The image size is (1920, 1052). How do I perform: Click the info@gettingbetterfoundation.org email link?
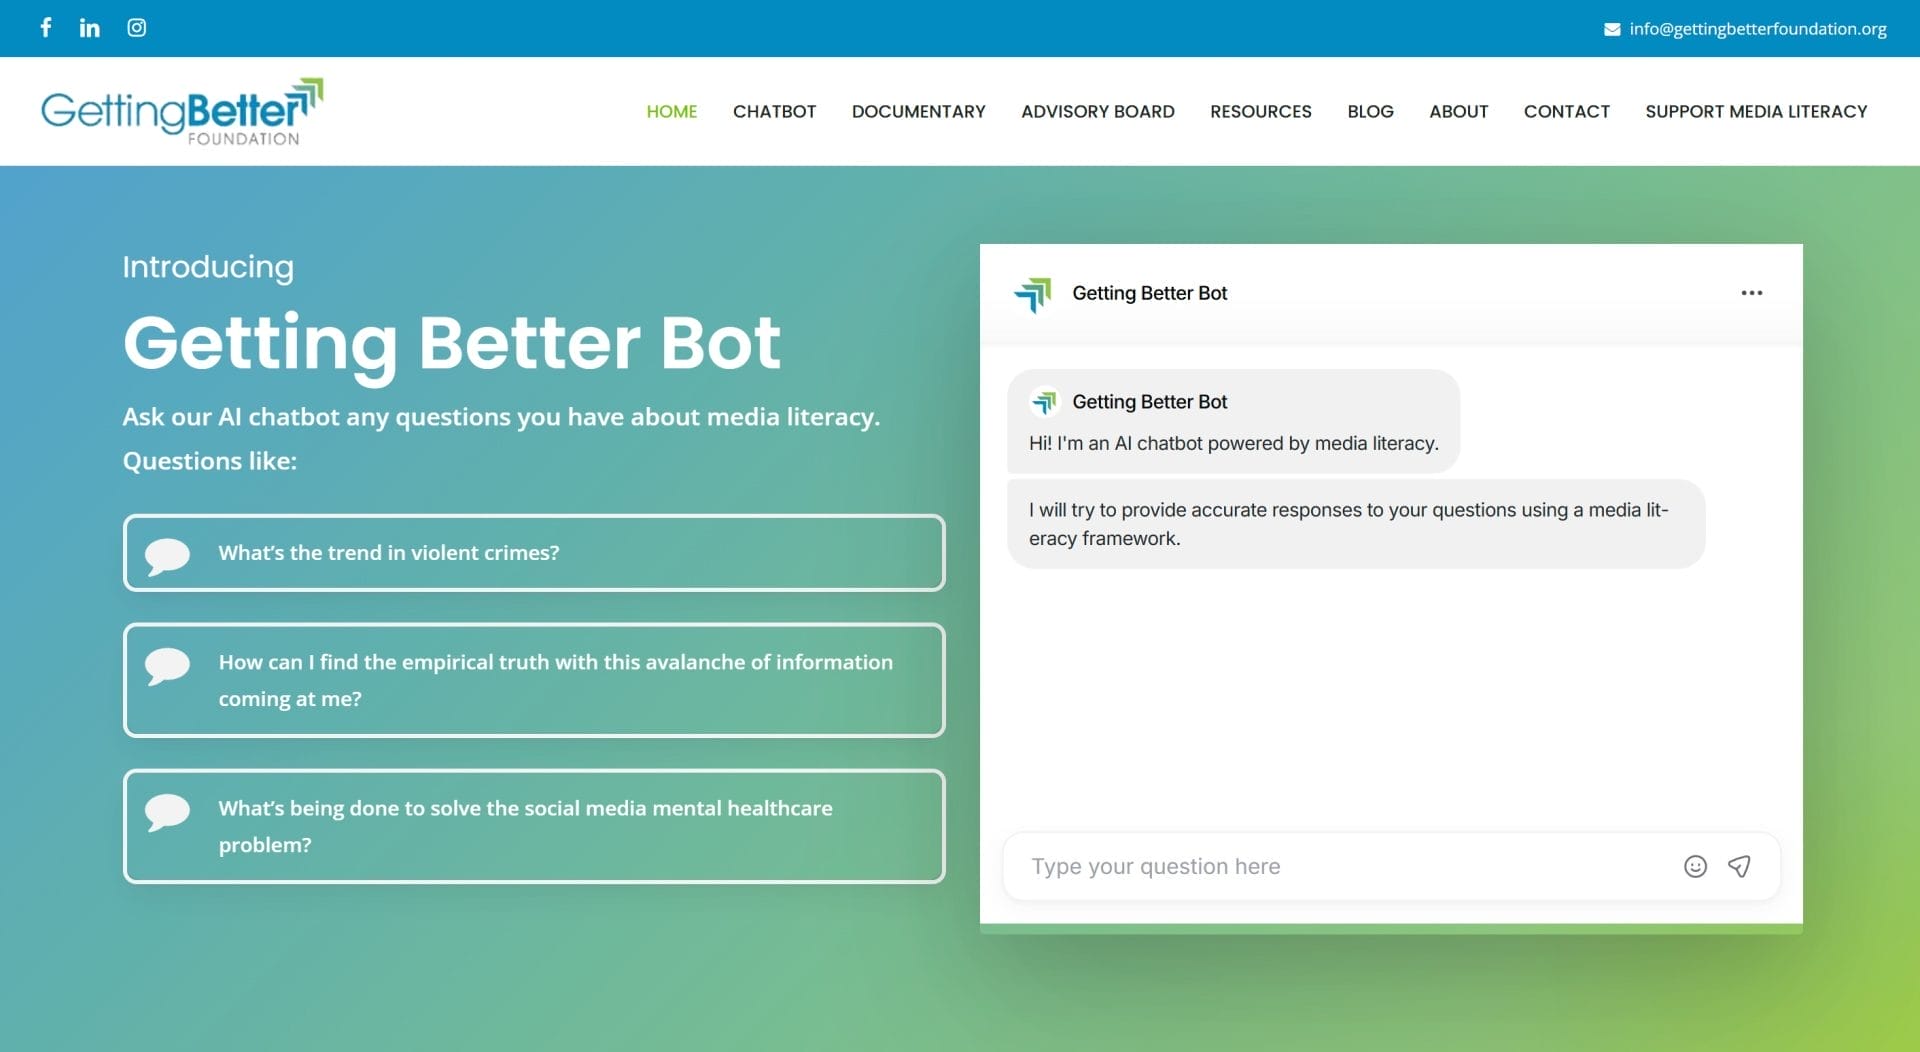coord(1758,29)
